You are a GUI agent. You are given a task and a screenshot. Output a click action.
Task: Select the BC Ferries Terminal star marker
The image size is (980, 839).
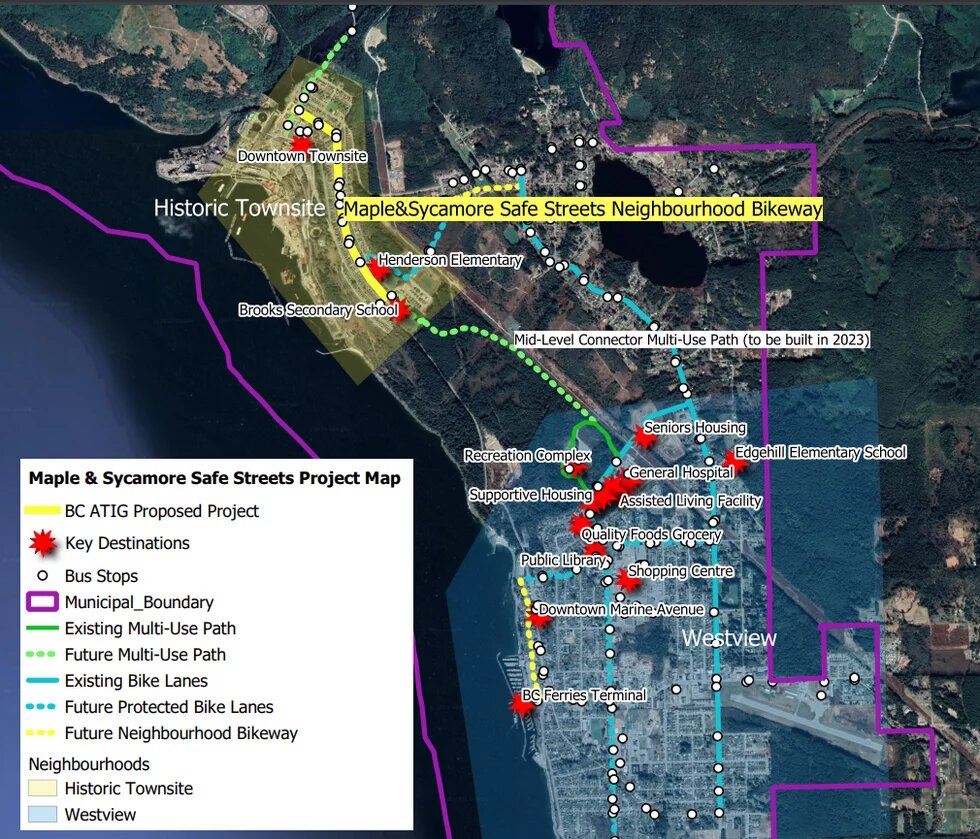point(521,704)
